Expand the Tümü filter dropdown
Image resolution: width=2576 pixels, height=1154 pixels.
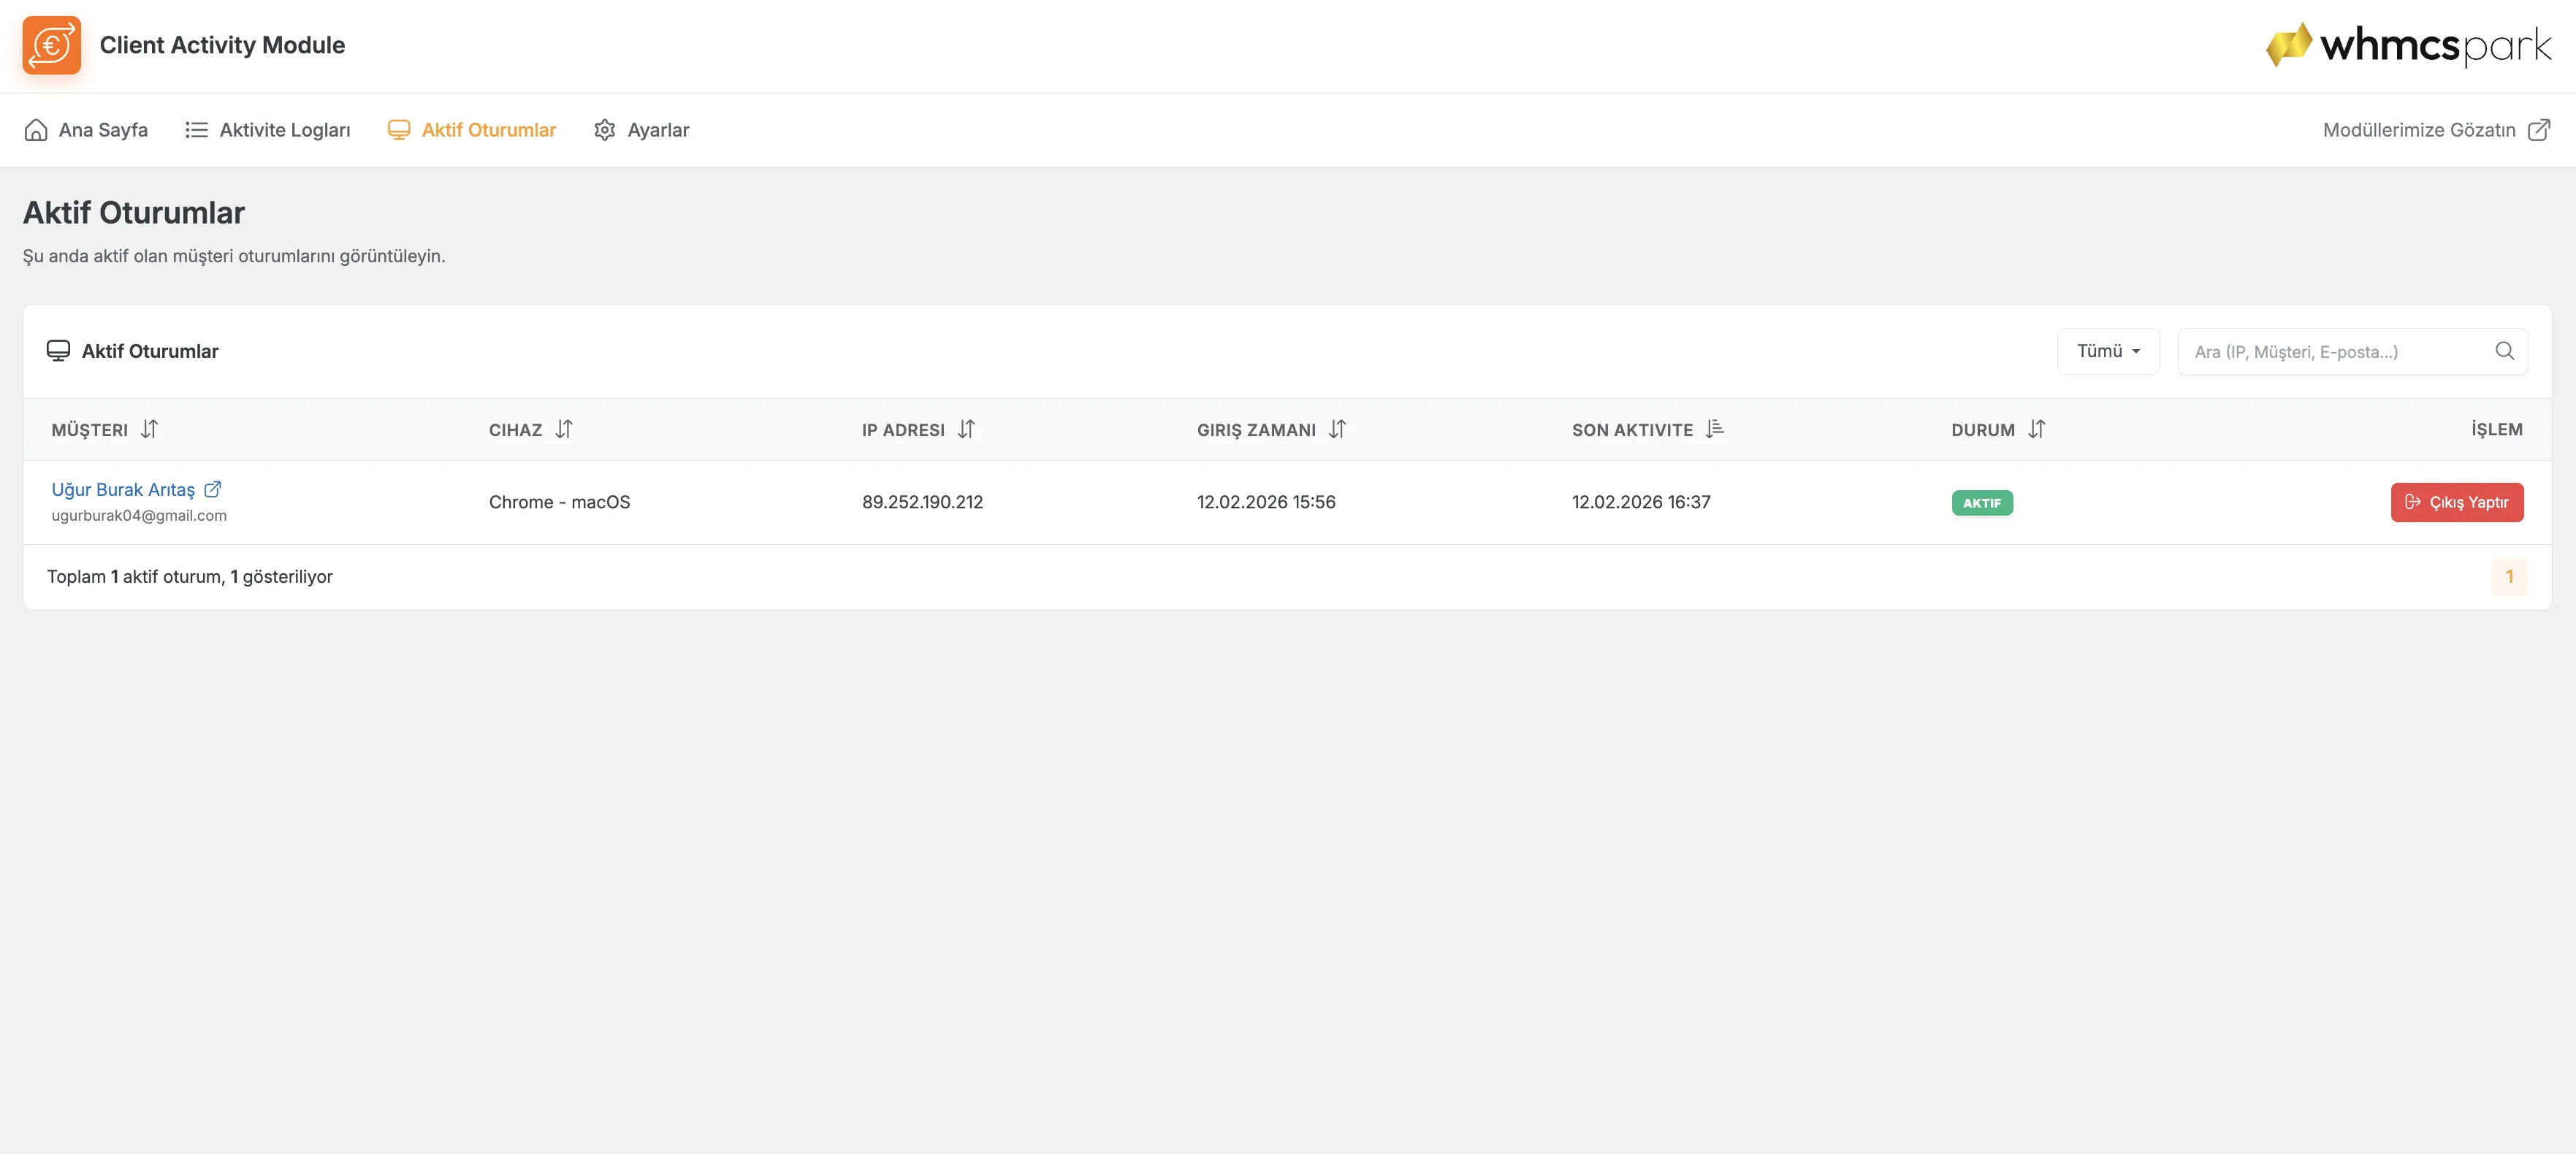(2108, 351)
